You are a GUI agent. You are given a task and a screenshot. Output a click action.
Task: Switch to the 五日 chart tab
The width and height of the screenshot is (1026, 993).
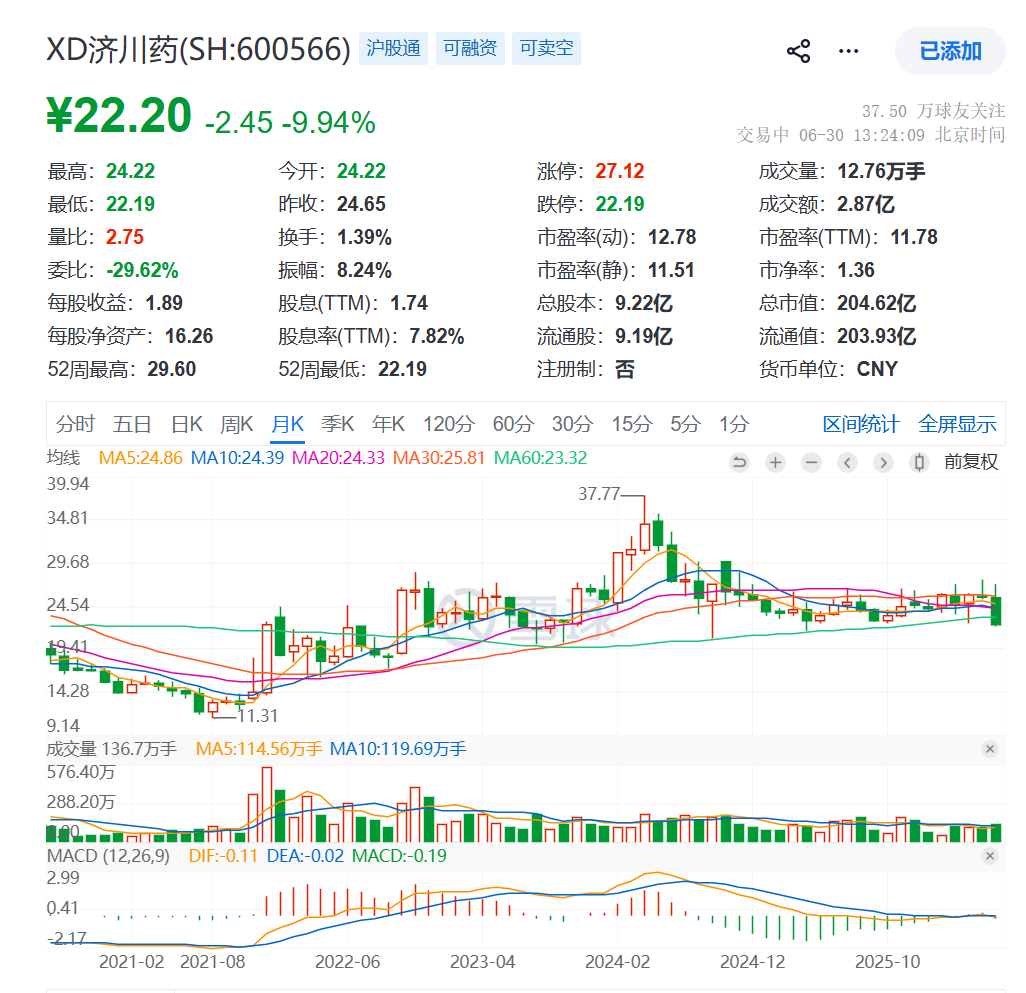tap(132, 424)
